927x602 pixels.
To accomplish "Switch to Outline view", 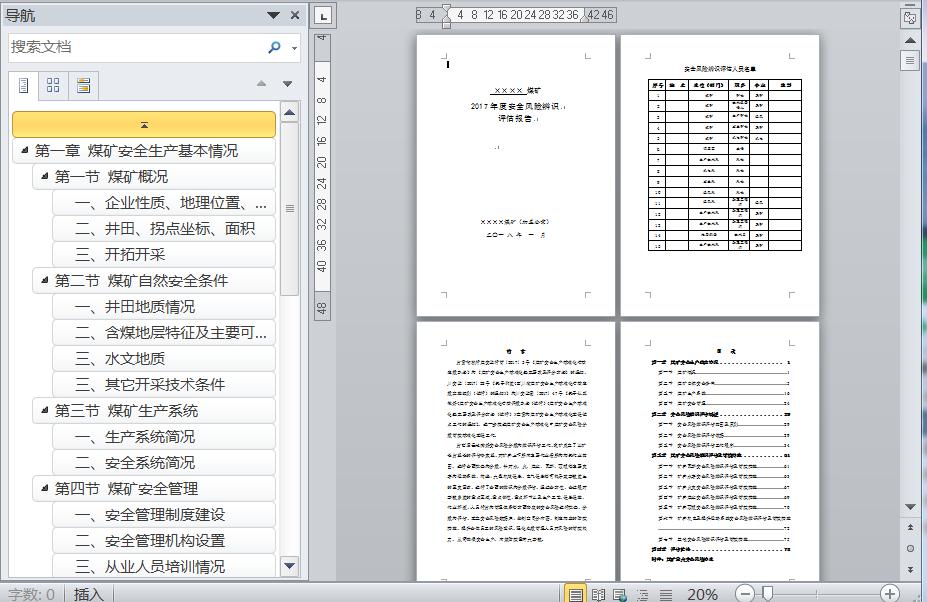I will pos(643,594).
